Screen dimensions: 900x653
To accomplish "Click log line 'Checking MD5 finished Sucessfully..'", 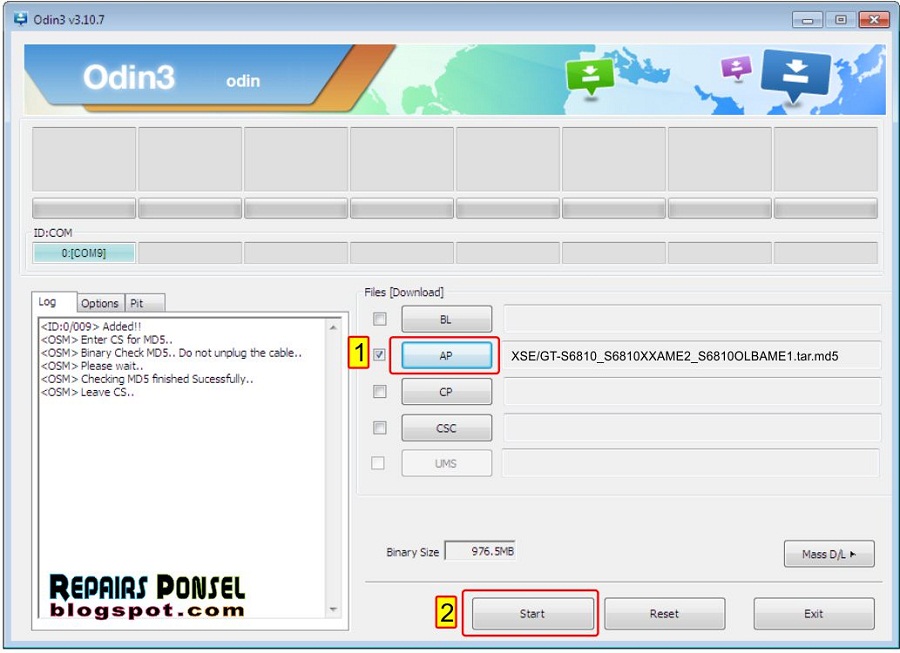I will [167, 379].
